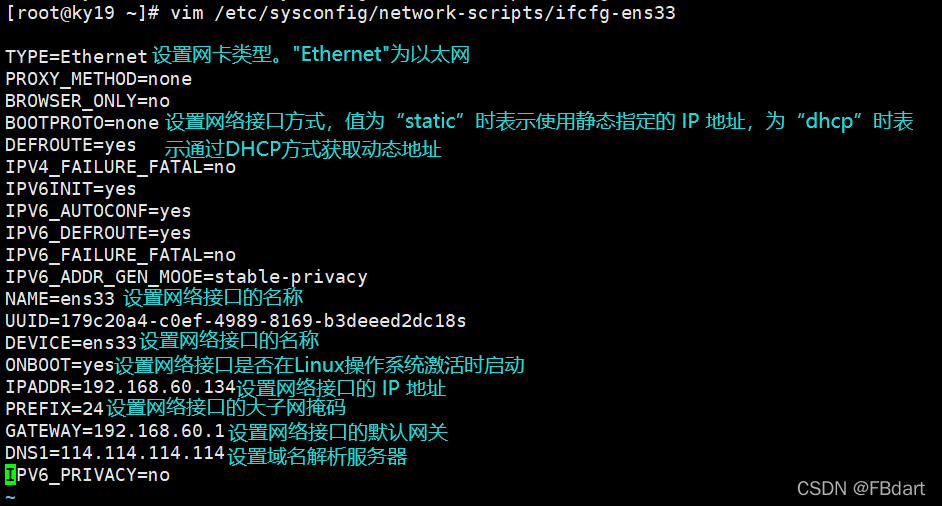Screen dimensions: 942x506
Task: Click the DEFROUTE=yes line
Action: point(70,145)
